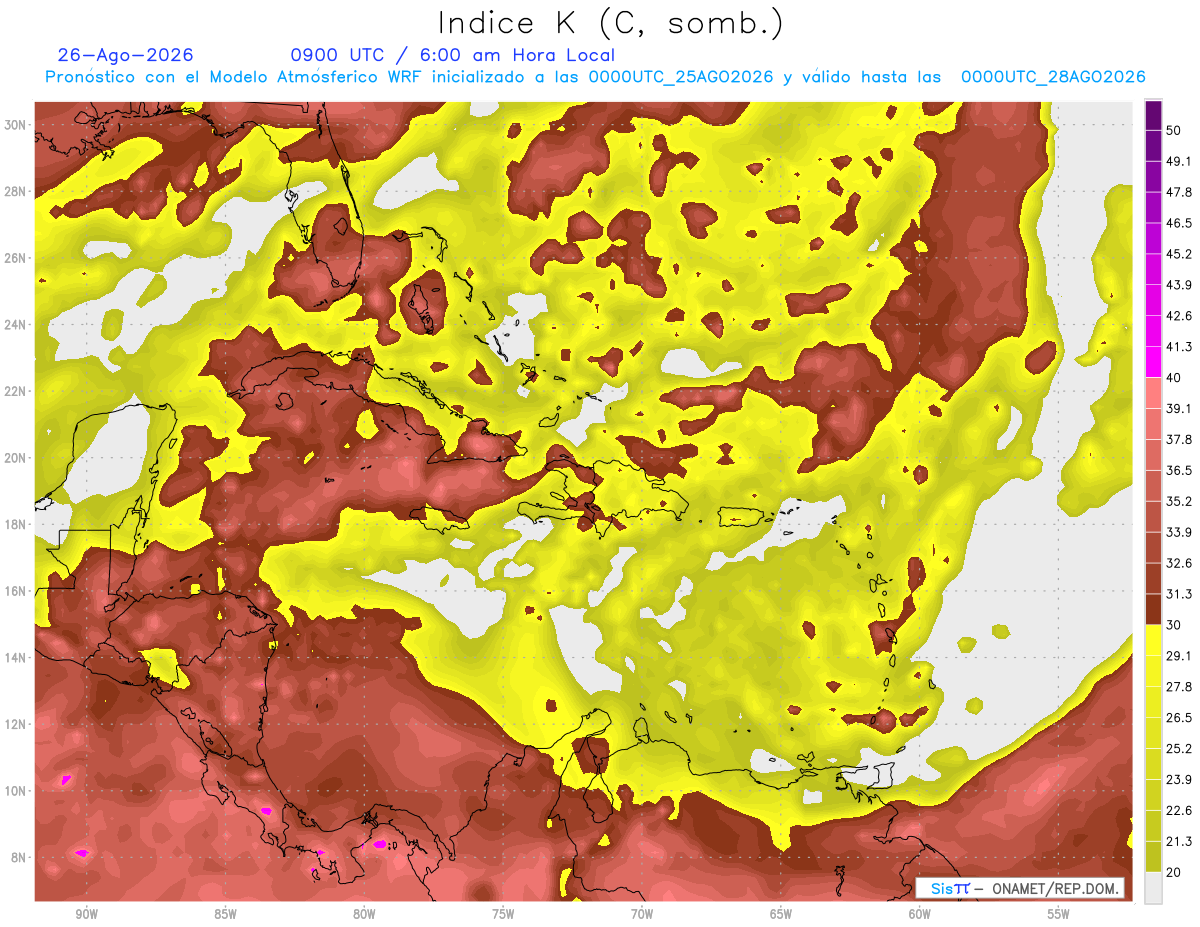Click the latitude label '20N'
The image size is (1200, 927).
tap(16, 458)
